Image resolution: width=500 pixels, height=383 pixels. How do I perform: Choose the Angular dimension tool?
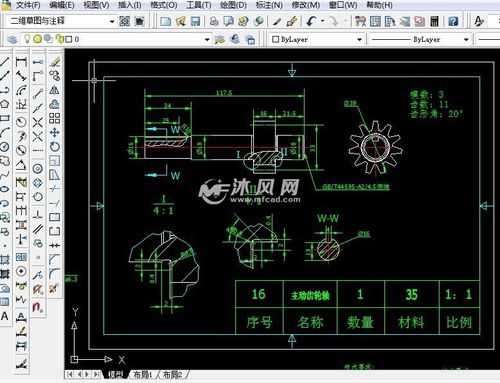[x=21, y=165]
